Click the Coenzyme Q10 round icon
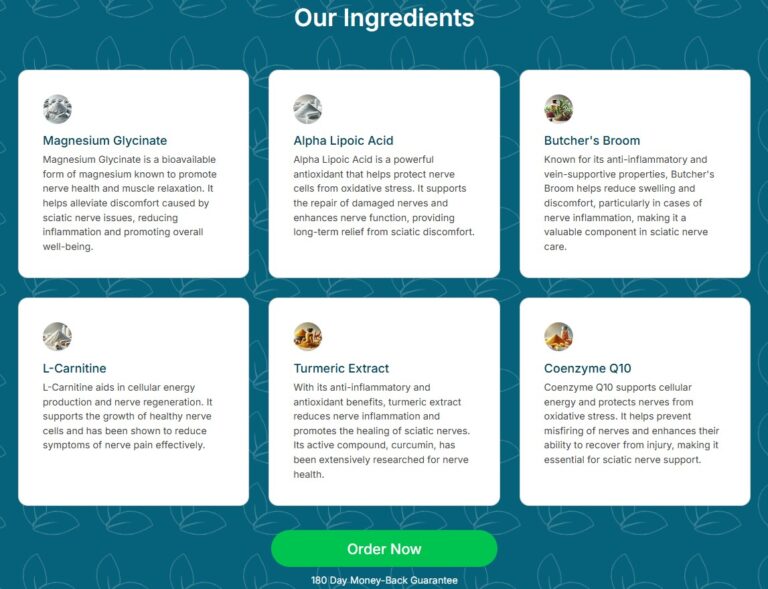The image size is (768, 589). pos(558,336)
